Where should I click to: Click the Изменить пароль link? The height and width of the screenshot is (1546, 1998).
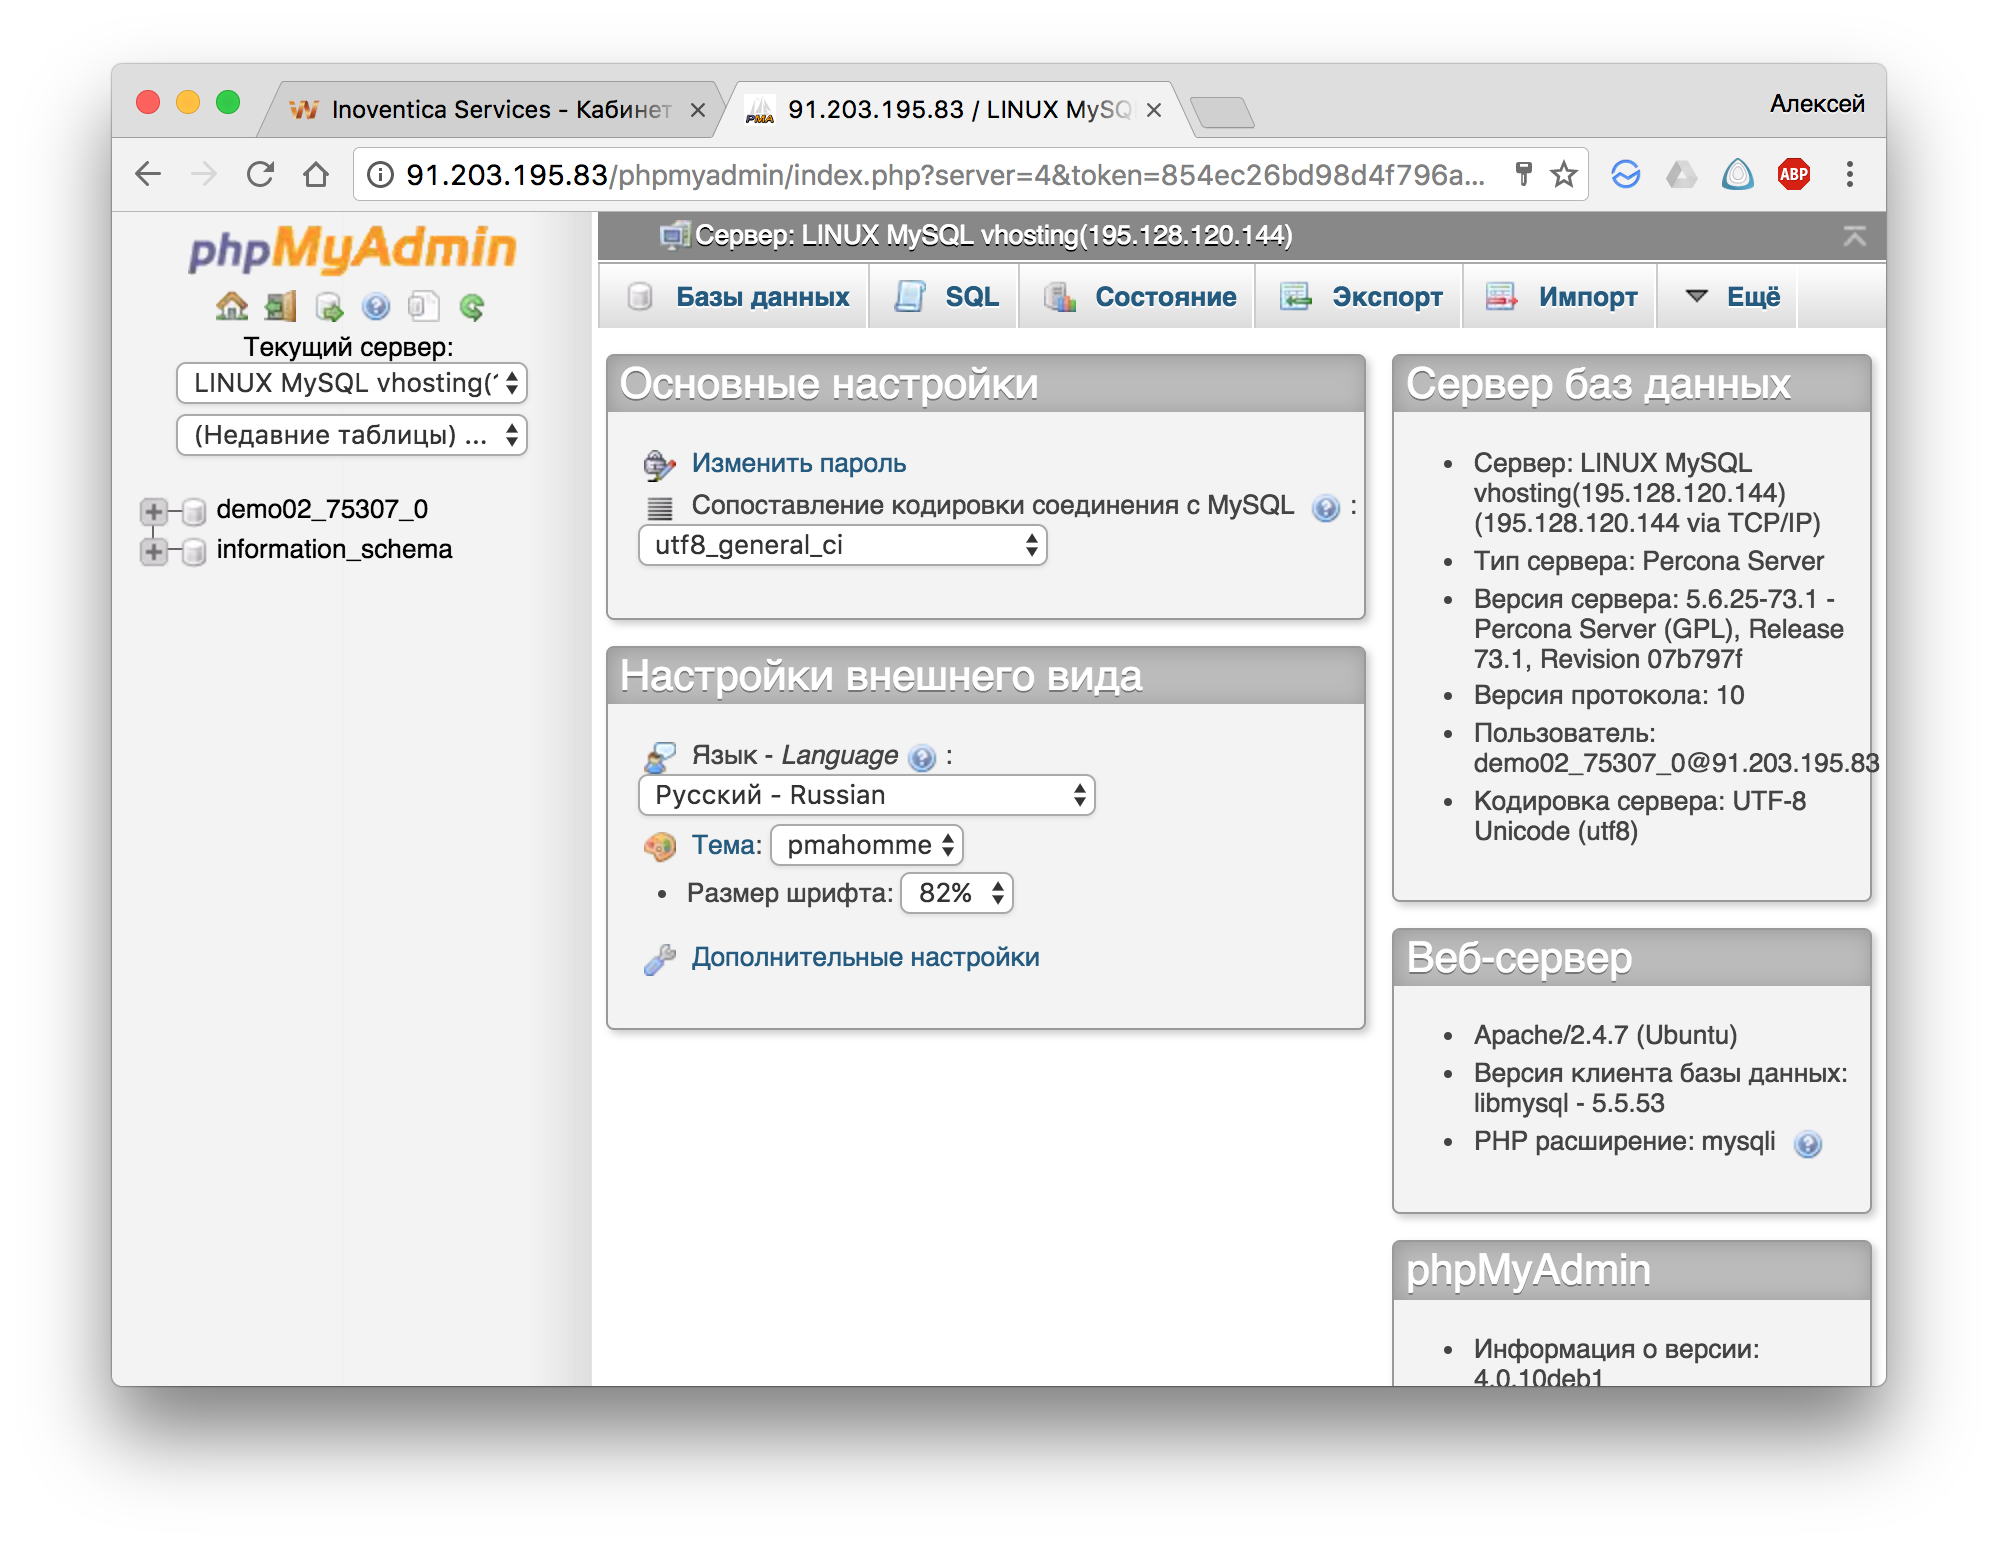tap(798, 464)
